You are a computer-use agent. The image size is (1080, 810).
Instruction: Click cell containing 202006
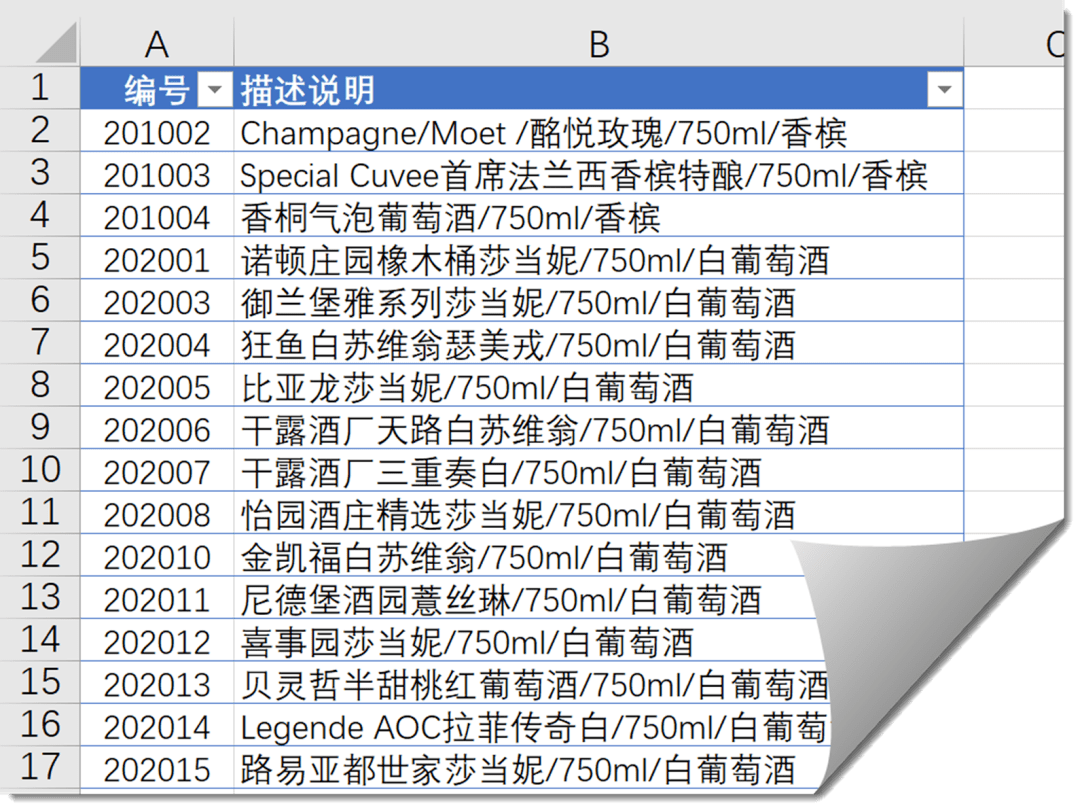(157, 429)
